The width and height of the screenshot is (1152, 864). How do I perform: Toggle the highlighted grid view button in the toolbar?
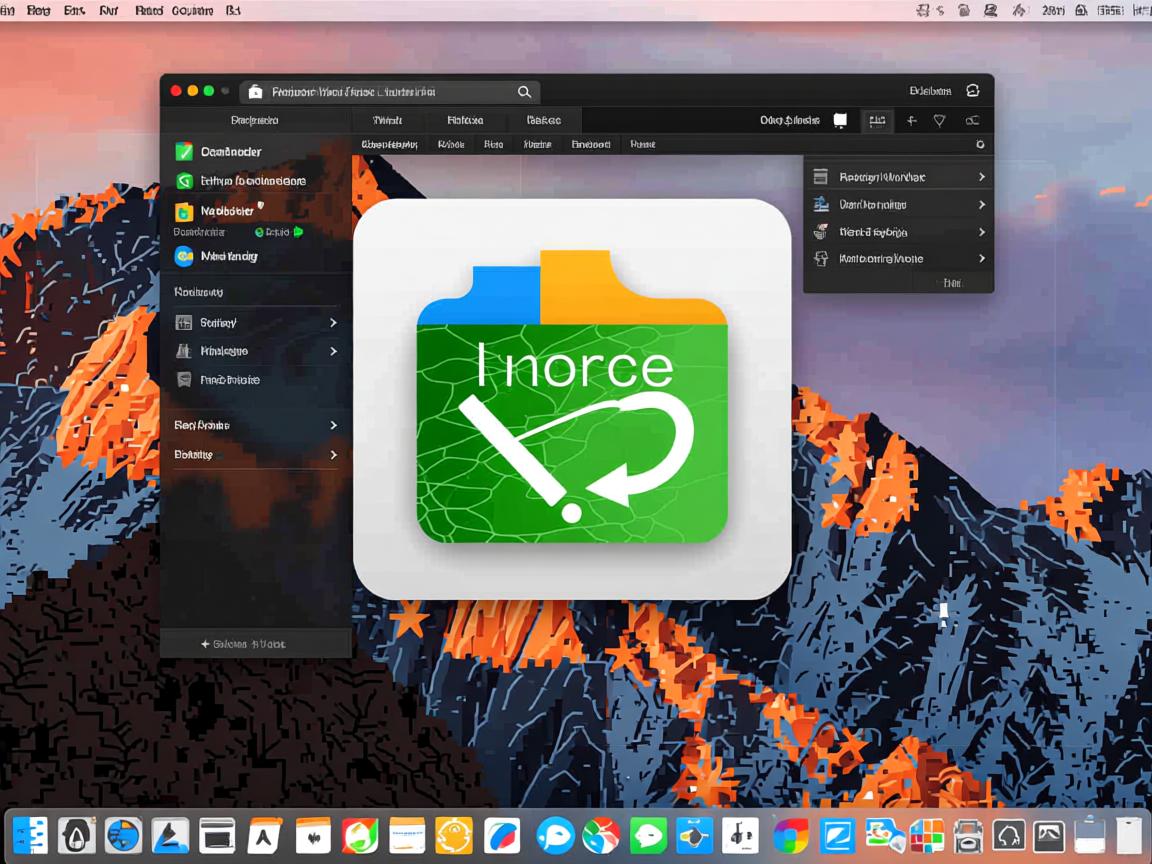pyautogui.click(x=877, y=121)
